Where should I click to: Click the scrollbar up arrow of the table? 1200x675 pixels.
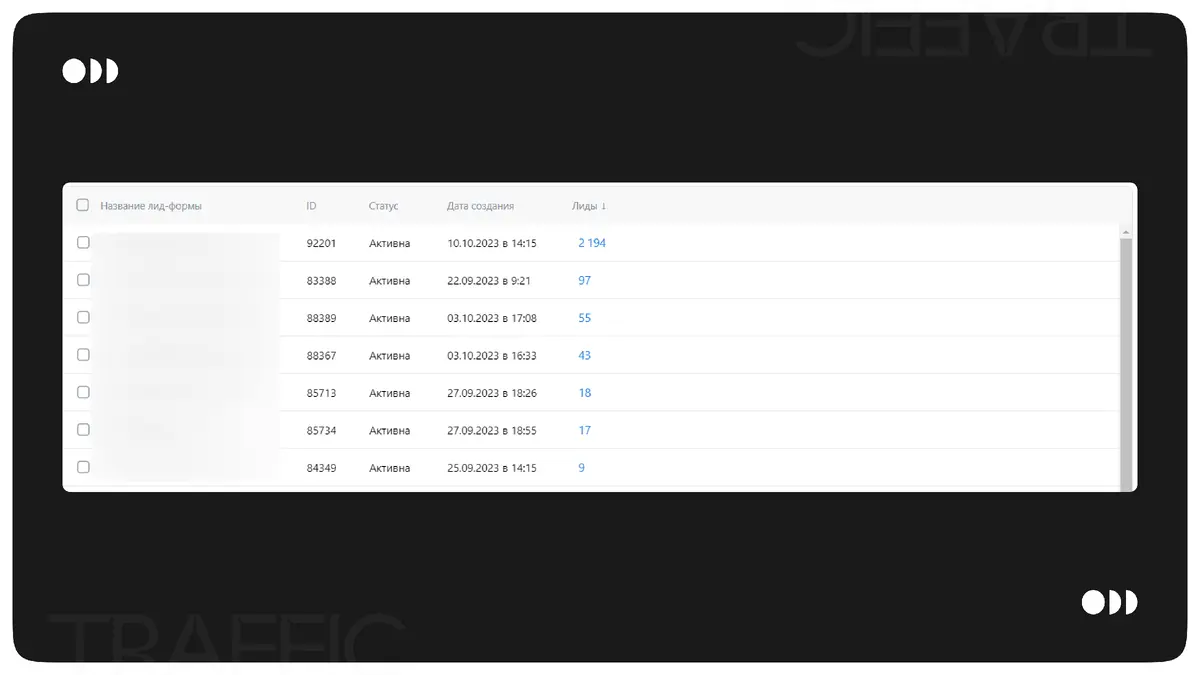1126,232
